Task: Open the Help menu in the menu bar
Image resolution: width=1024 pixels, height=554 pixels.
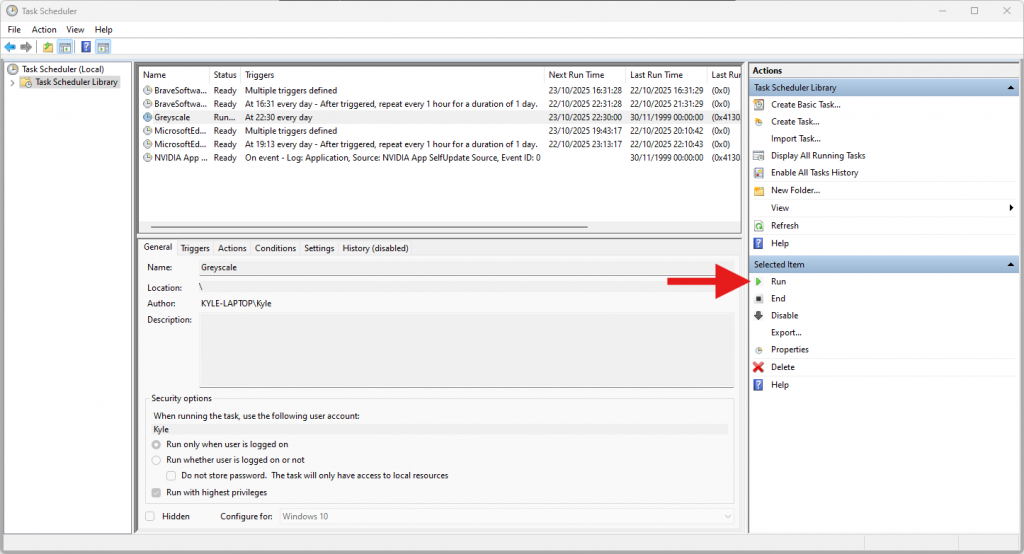Action: [103, 29]
